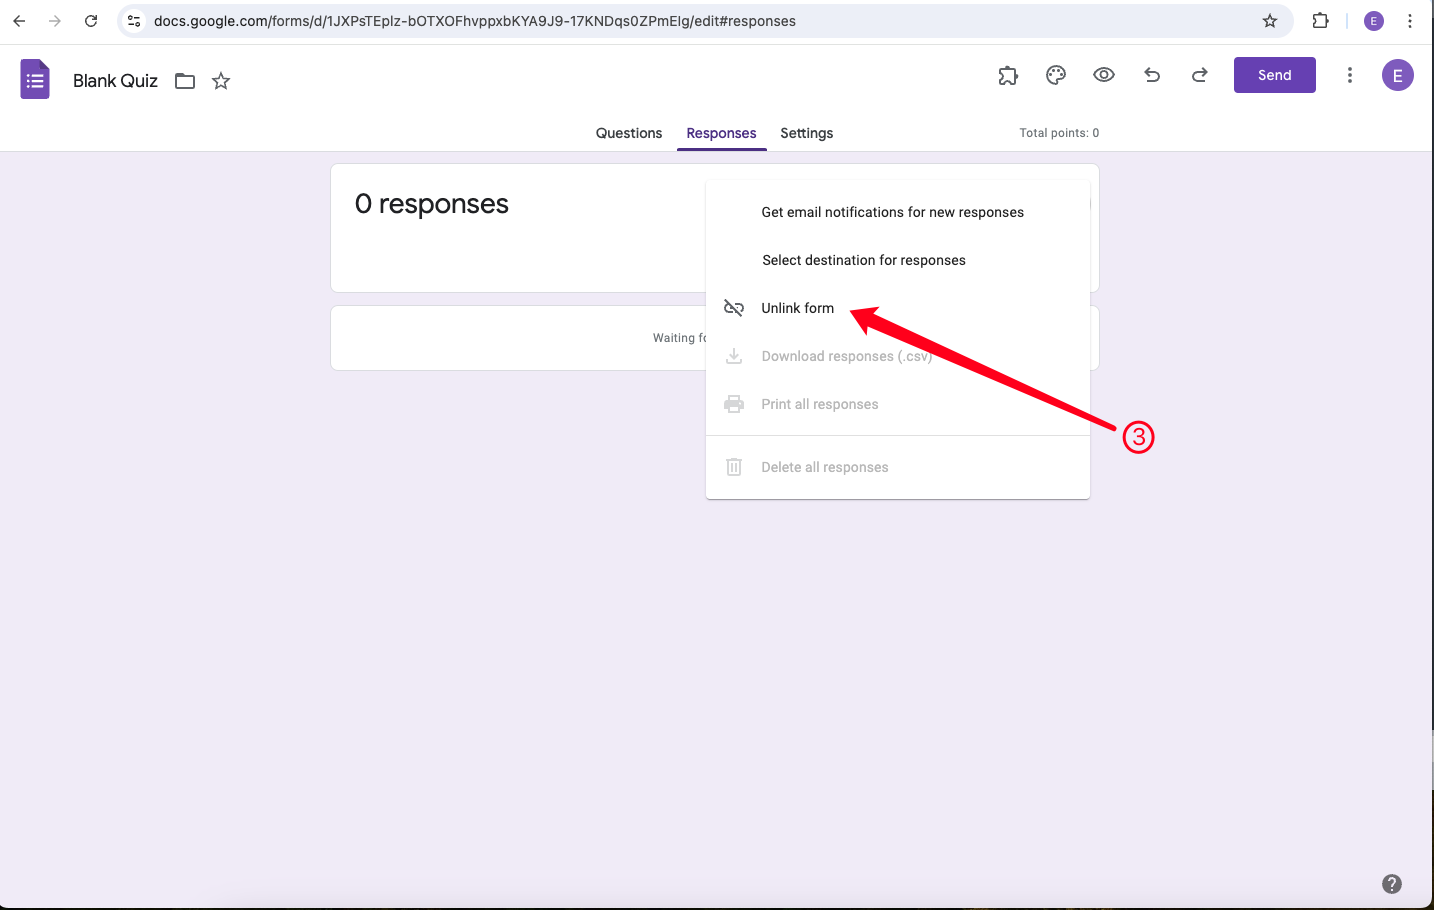The width and height of the screenshot is (1434, 910).
Task: Click the Redo arrow icon
Action: (1199, 75)
